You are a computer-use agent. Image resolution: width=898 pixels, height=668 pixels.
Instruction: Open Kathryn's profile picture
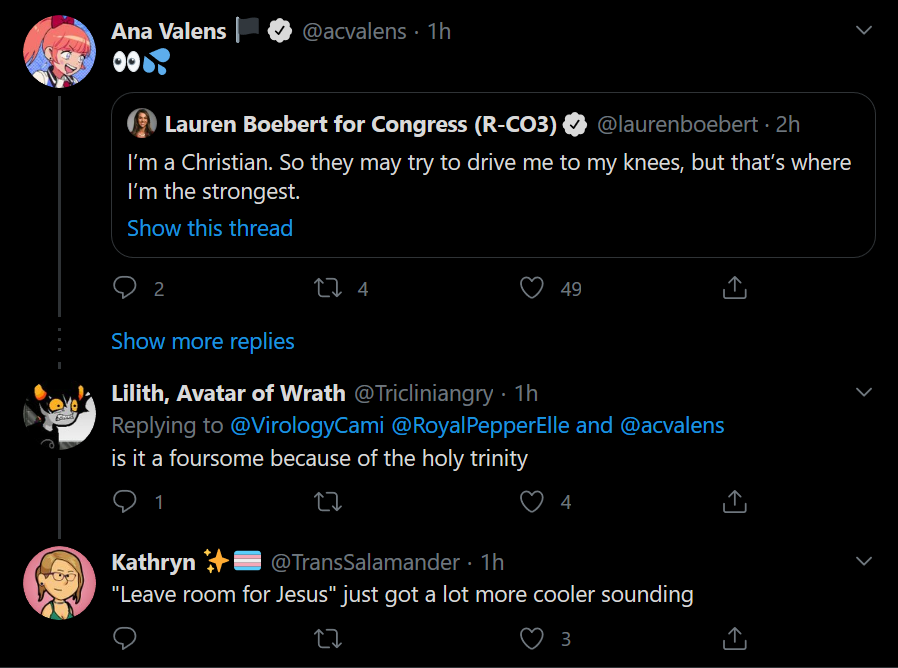(59, 583)
